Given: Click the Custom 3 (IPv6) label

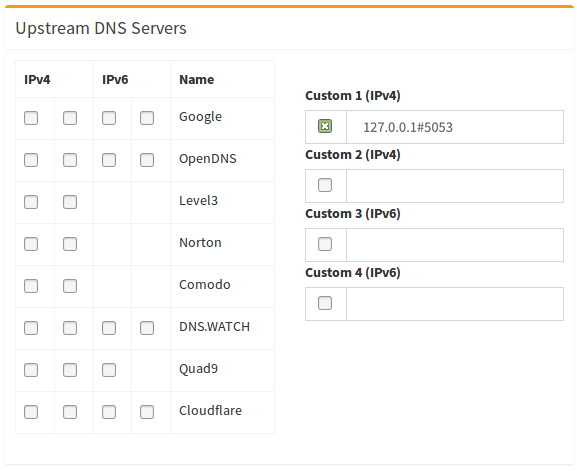Looking at the screenshot, I should click(x=353, y=213).
